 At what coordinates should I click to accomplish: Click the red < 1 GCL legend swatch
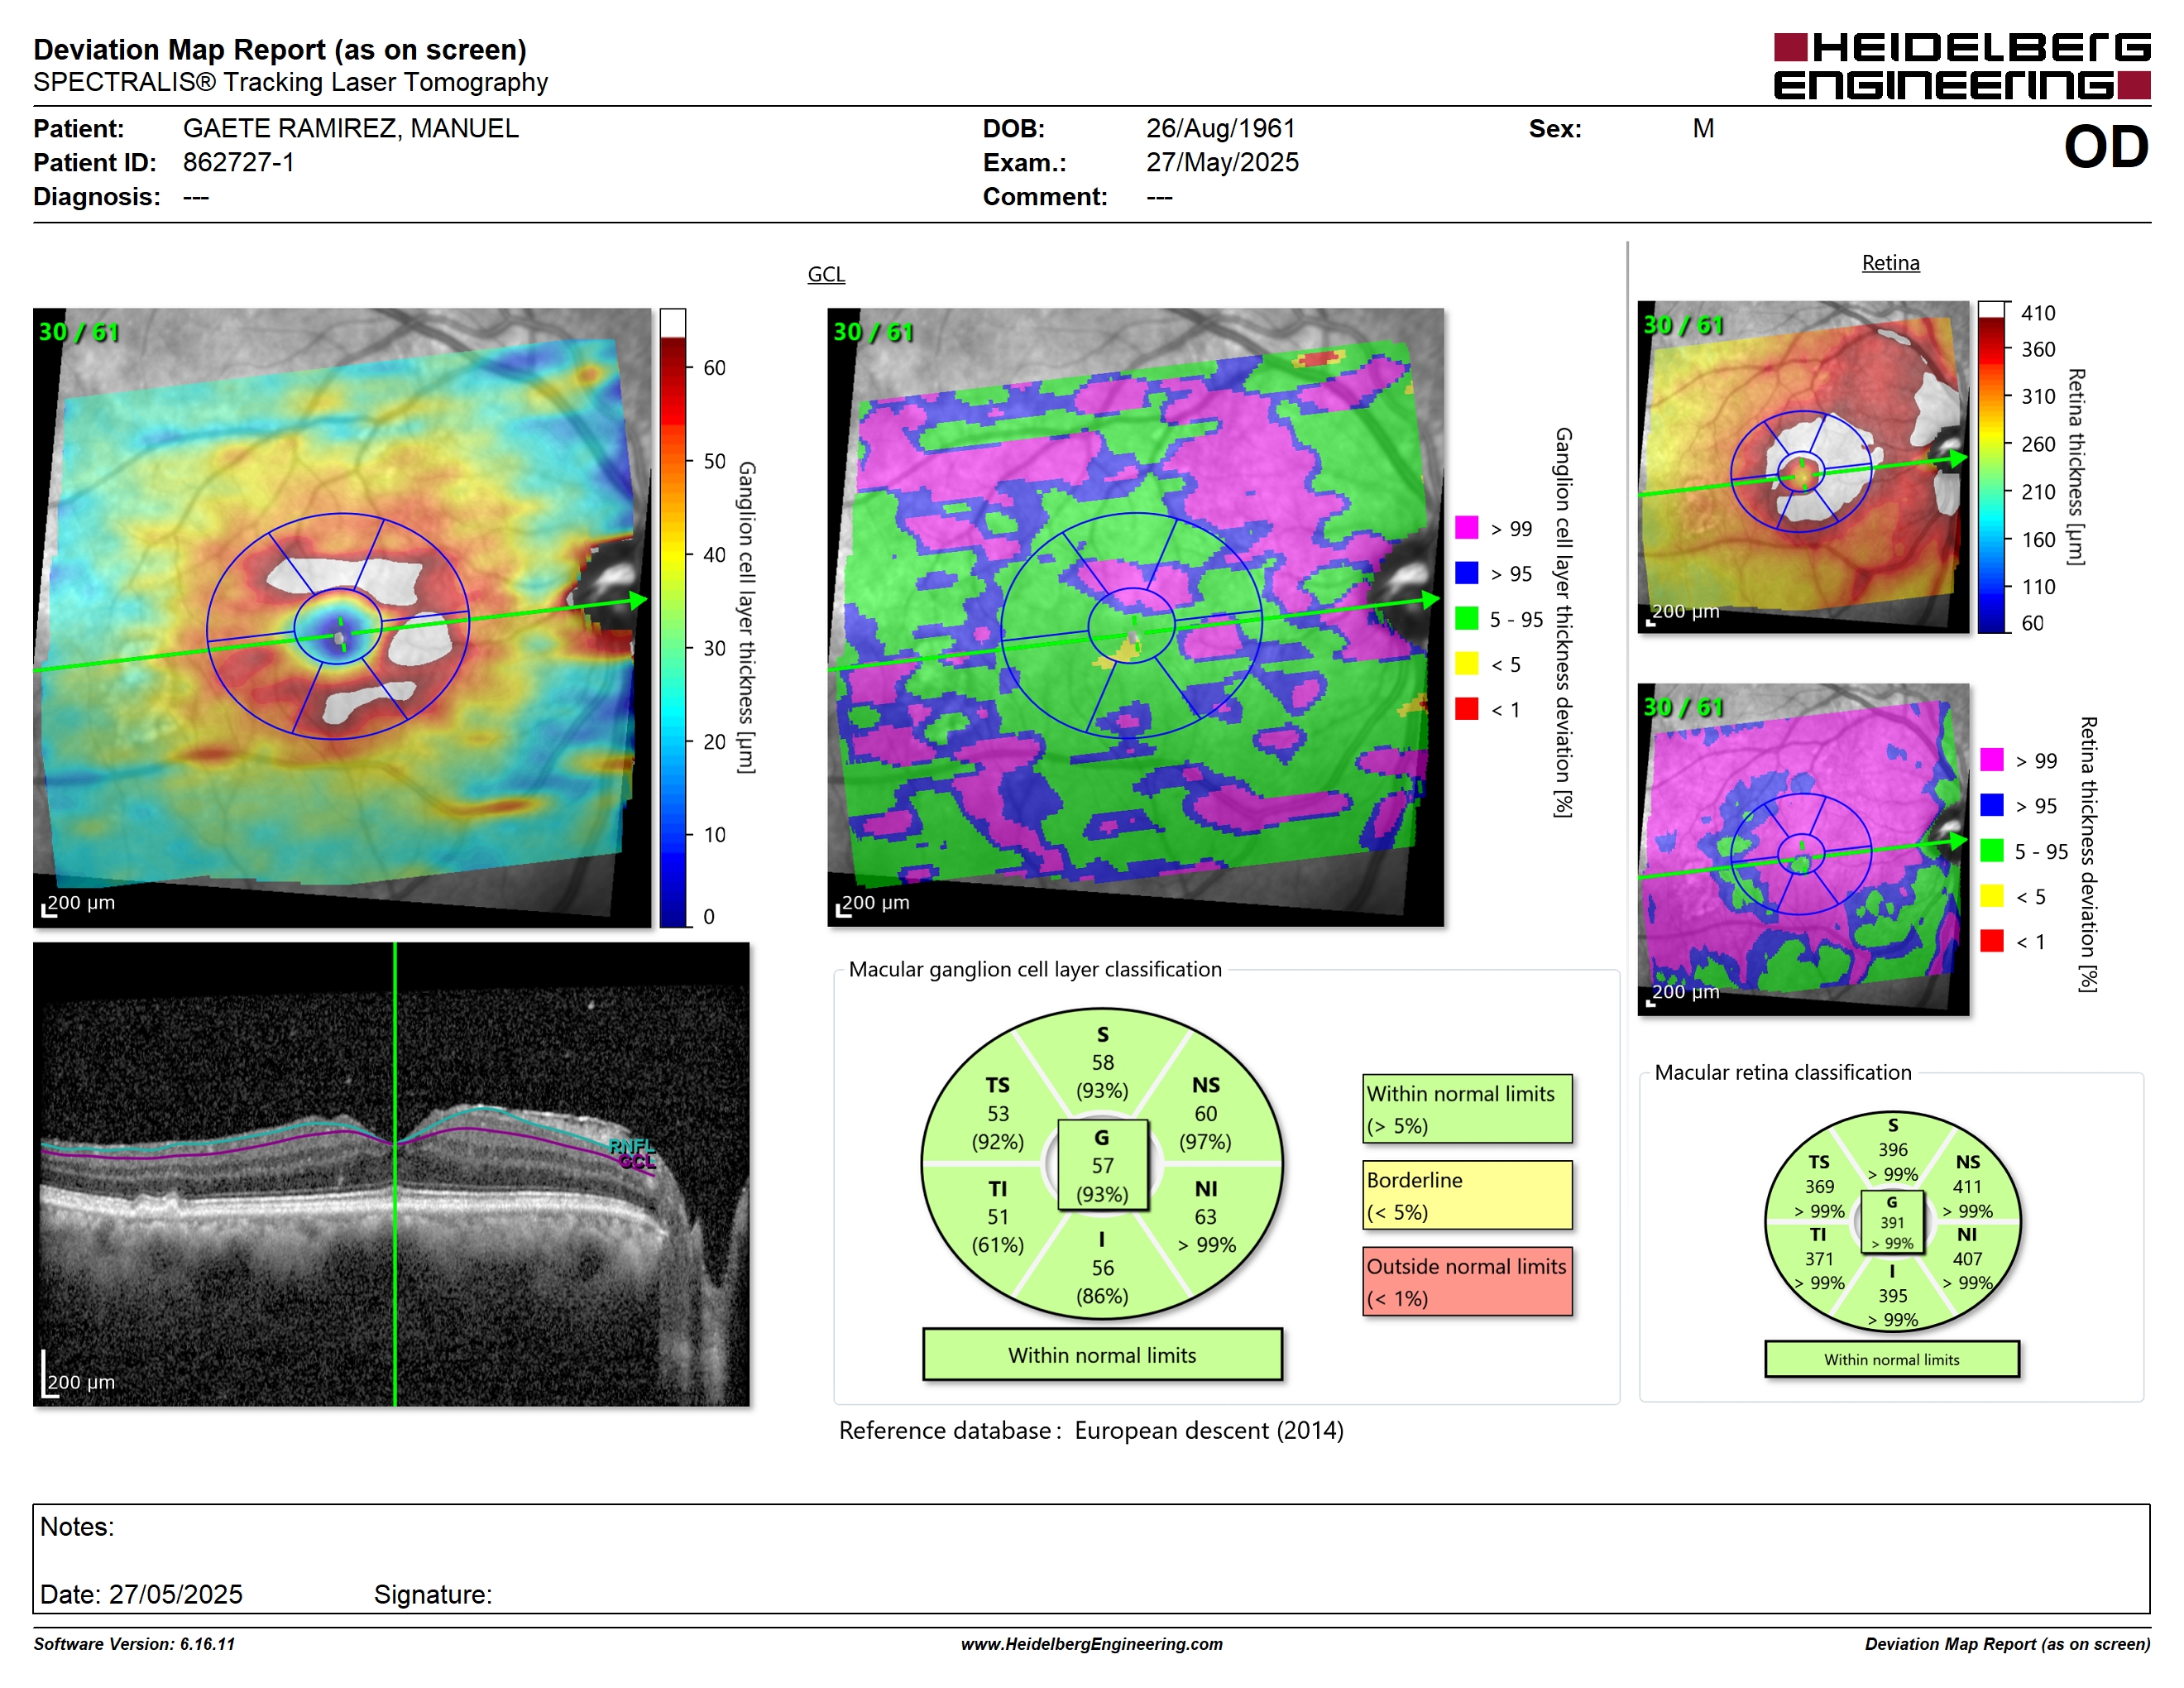(1466, 709)
